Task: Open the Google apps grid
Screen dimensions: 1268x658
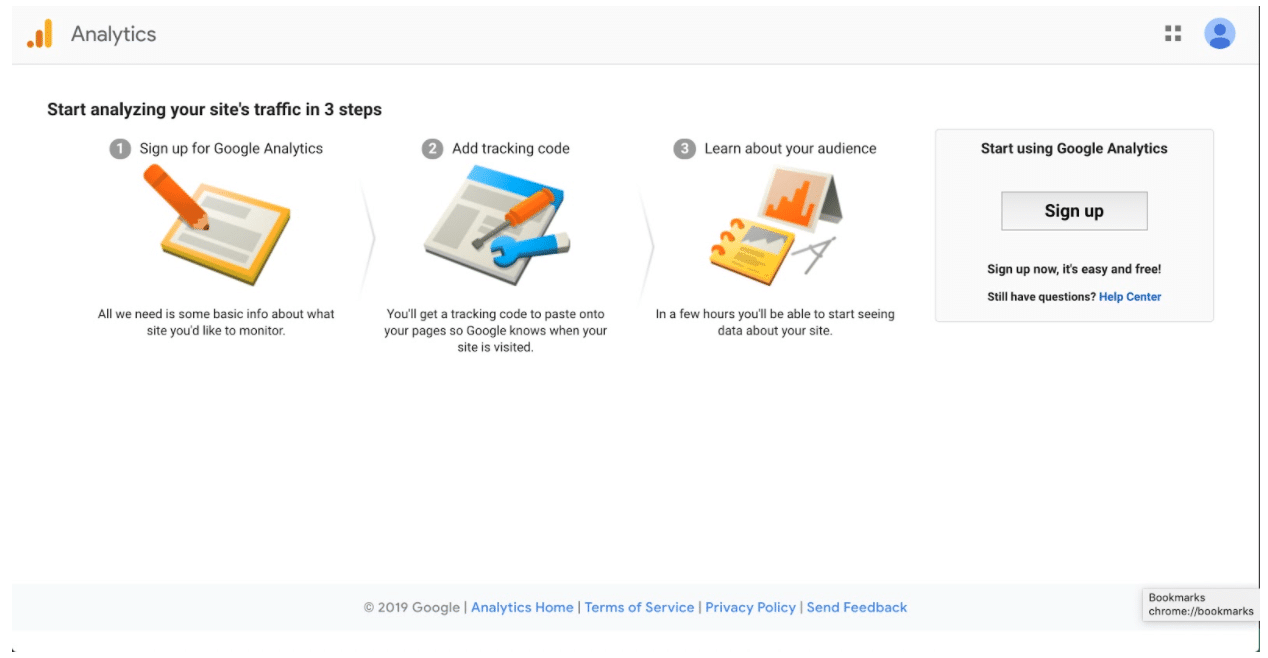Action: click(1173, 34)
